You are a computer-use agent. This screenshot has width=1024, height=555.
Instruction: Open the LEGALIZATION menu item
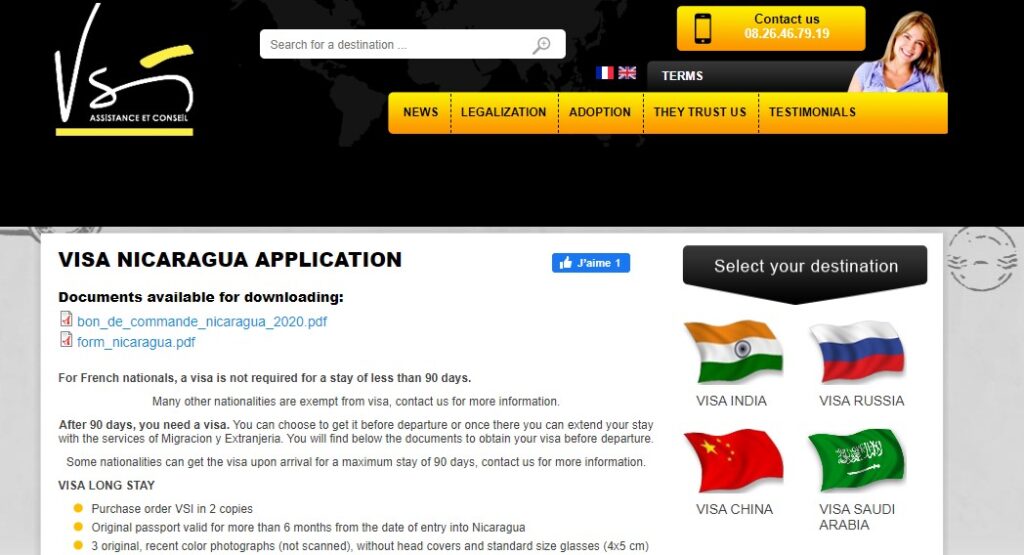[504, 112]
